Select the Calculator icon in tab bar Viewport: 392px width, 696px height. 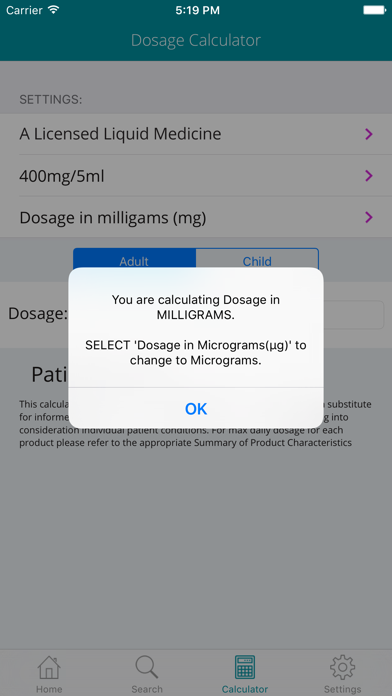tap(245, 668)
